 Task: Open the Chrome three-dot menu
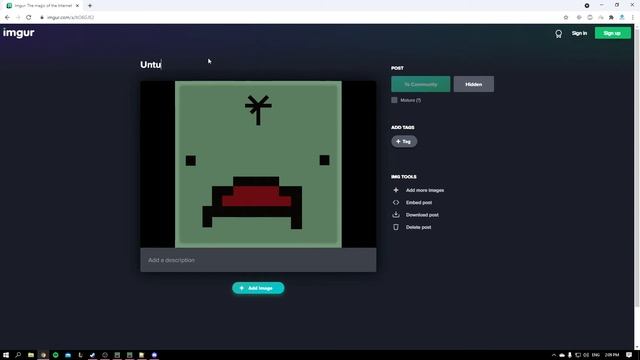[x=633, y=18]
